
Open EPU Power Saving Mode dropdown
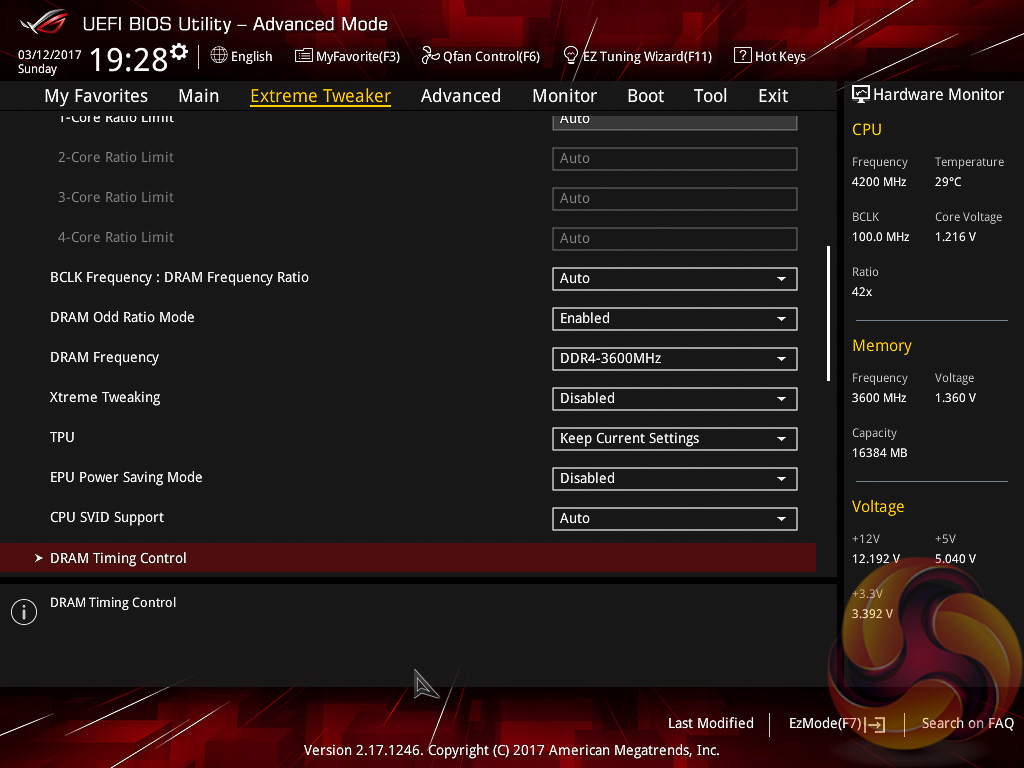675,478
